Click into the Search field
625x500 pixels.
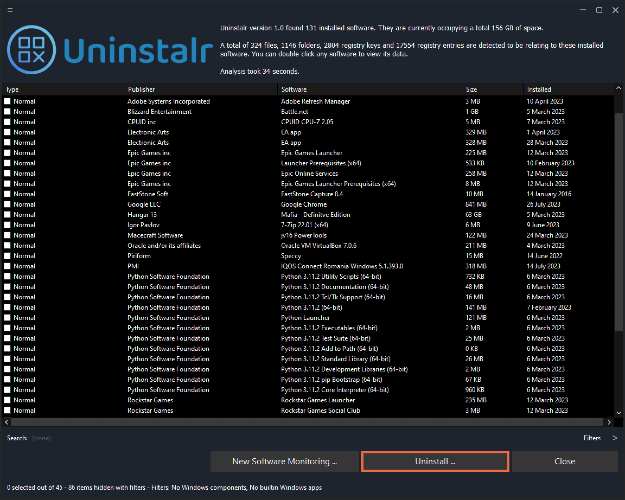[x=41, y=438]
